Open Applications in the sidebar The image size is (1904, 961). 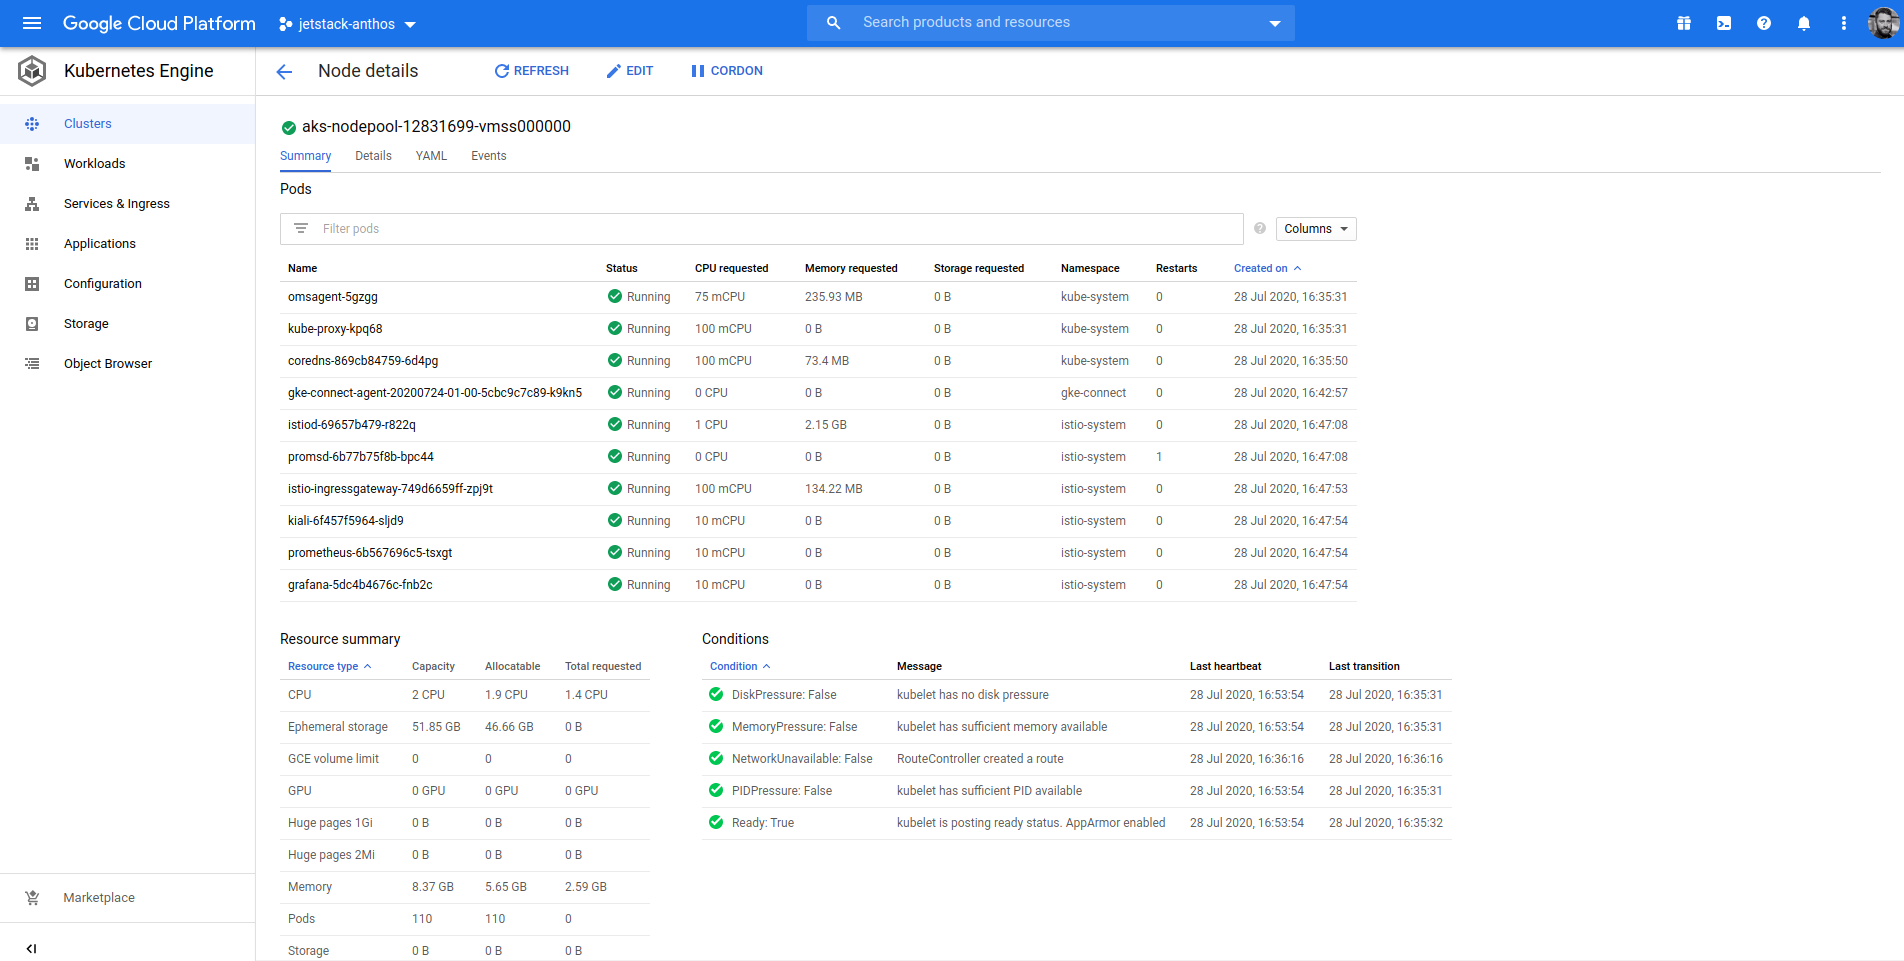[100, 244]
